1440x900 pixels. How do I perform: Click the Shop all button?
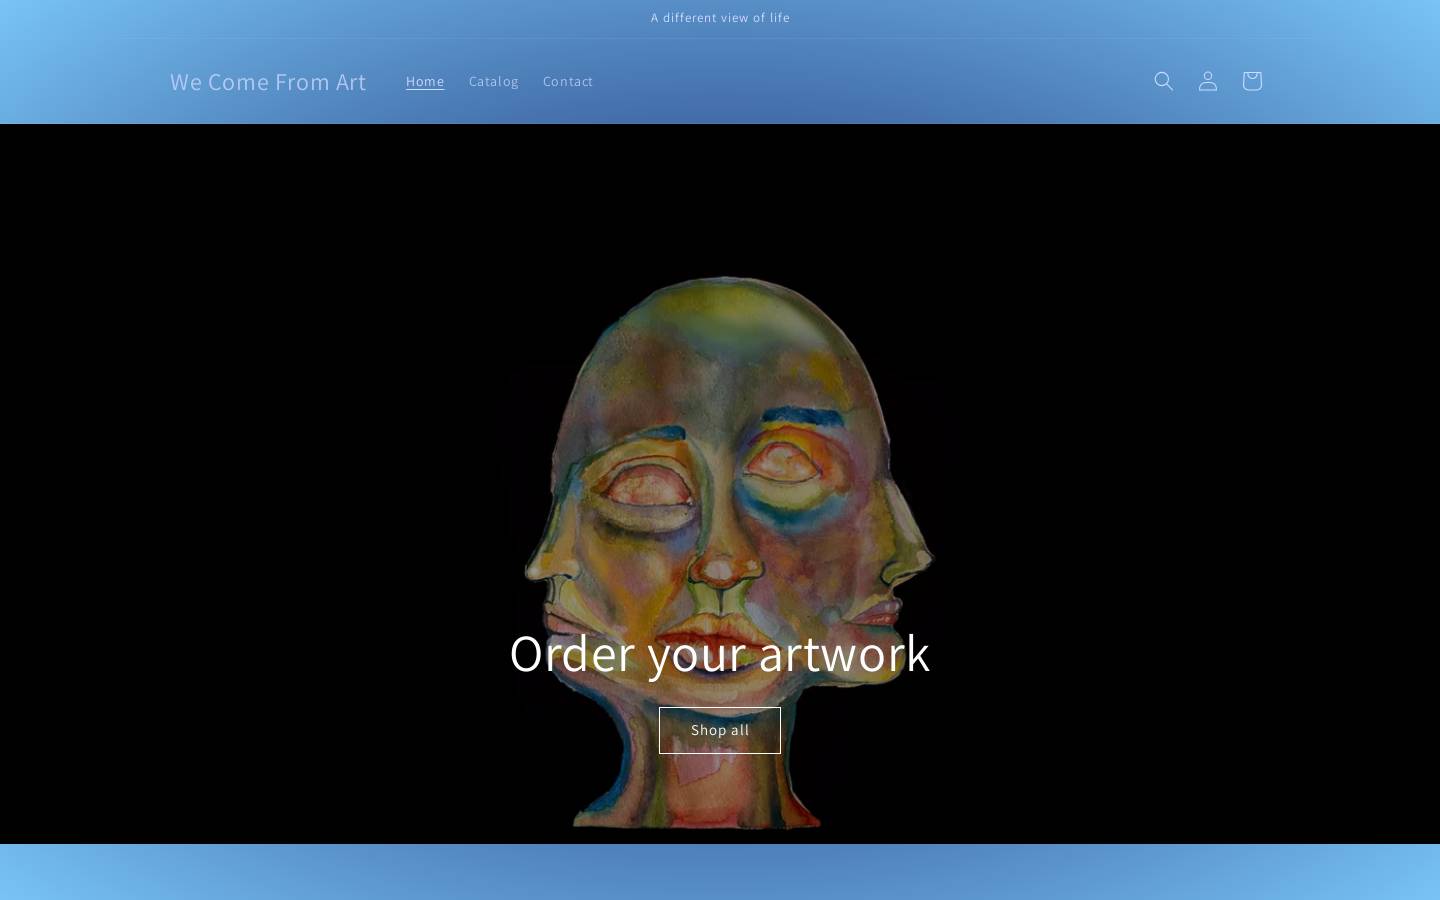click(720, 730)
